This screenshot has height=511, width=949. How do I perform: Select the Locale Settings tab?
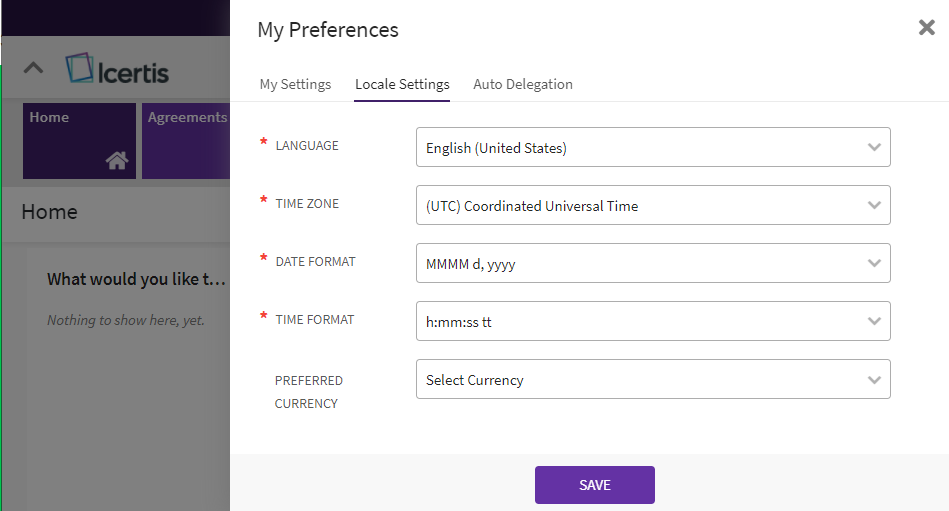[x=402, y=84]
